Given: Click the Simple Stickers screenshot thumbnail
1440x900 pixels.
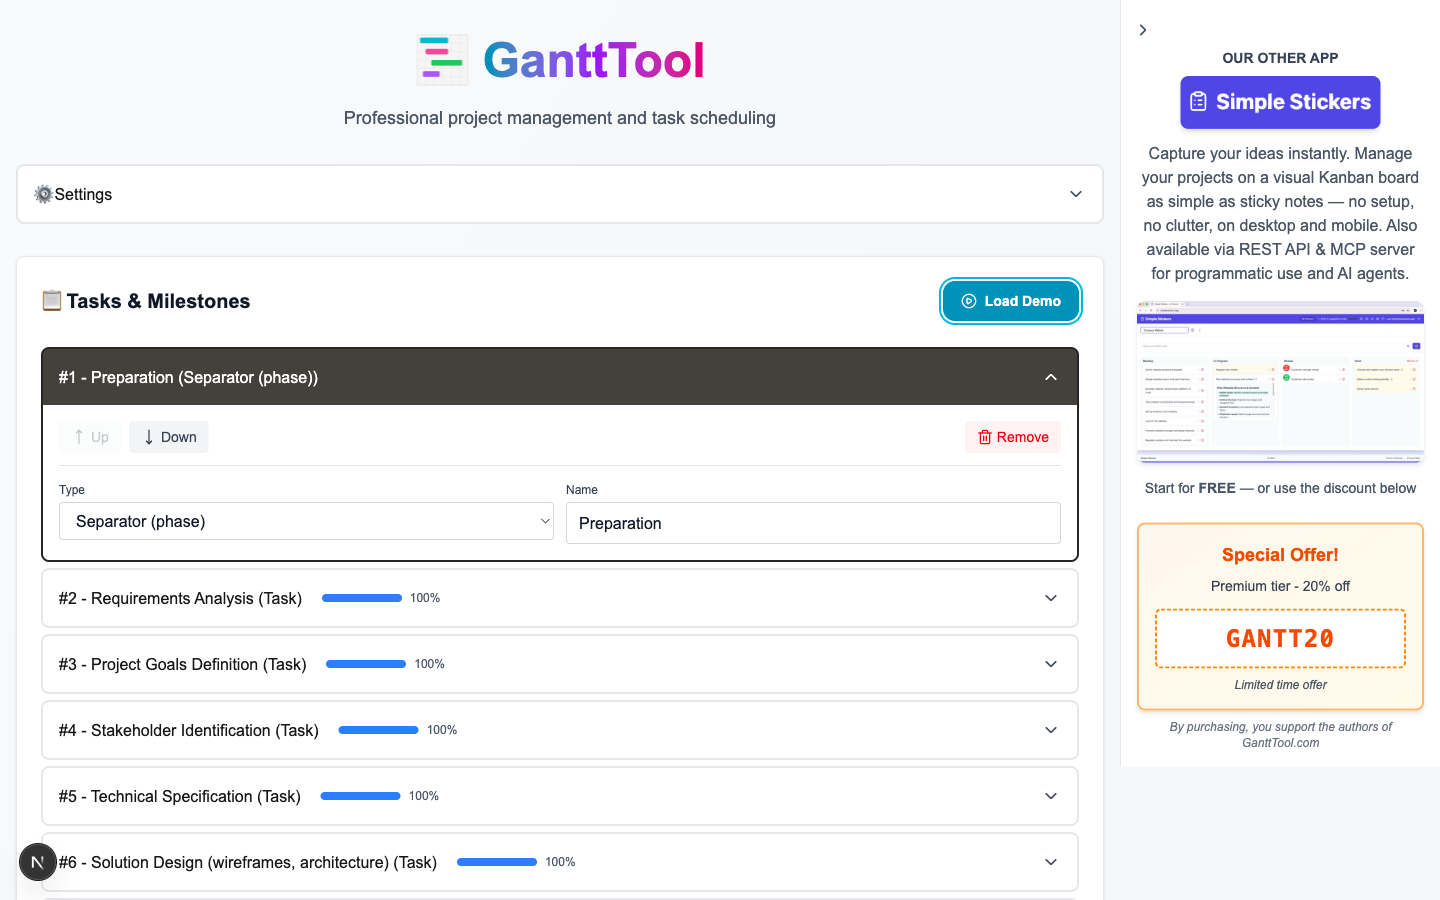Looking at the screenshot, I should coord(1280,382).
